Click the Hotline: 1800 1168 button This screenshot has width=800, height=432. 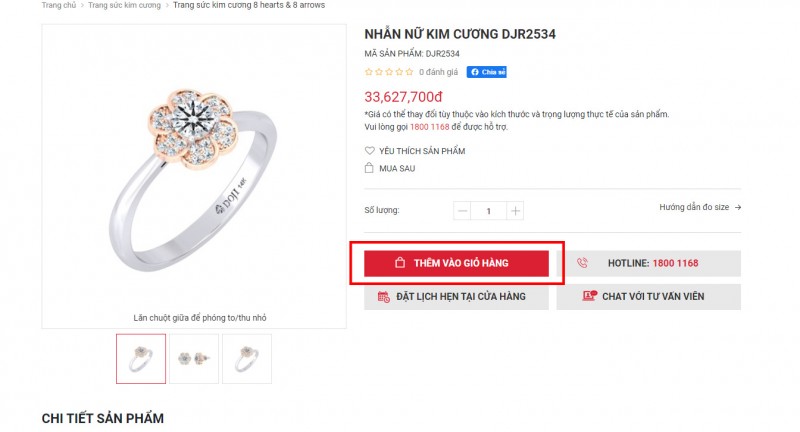648,263
